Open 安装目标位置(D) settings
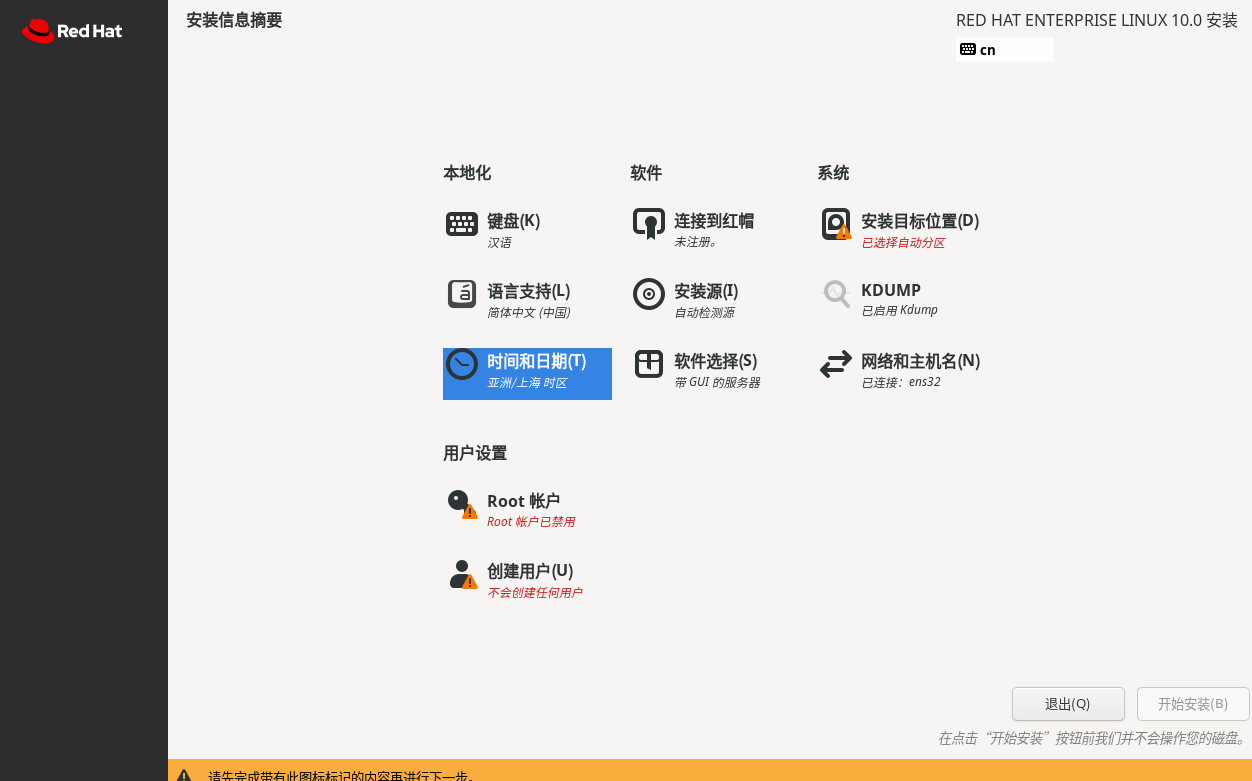This screenshot has height=781, width=1252. pyautogui.click(x=920, y=221)
